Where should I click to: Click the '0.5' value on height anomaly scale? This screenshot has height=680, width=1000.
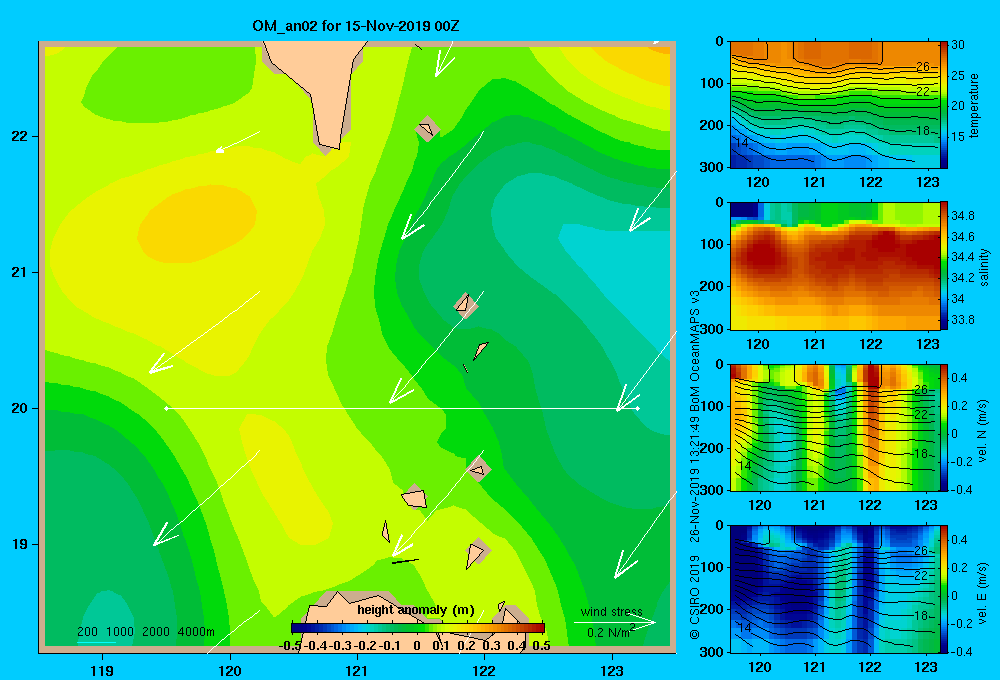[x=541, y=646]
